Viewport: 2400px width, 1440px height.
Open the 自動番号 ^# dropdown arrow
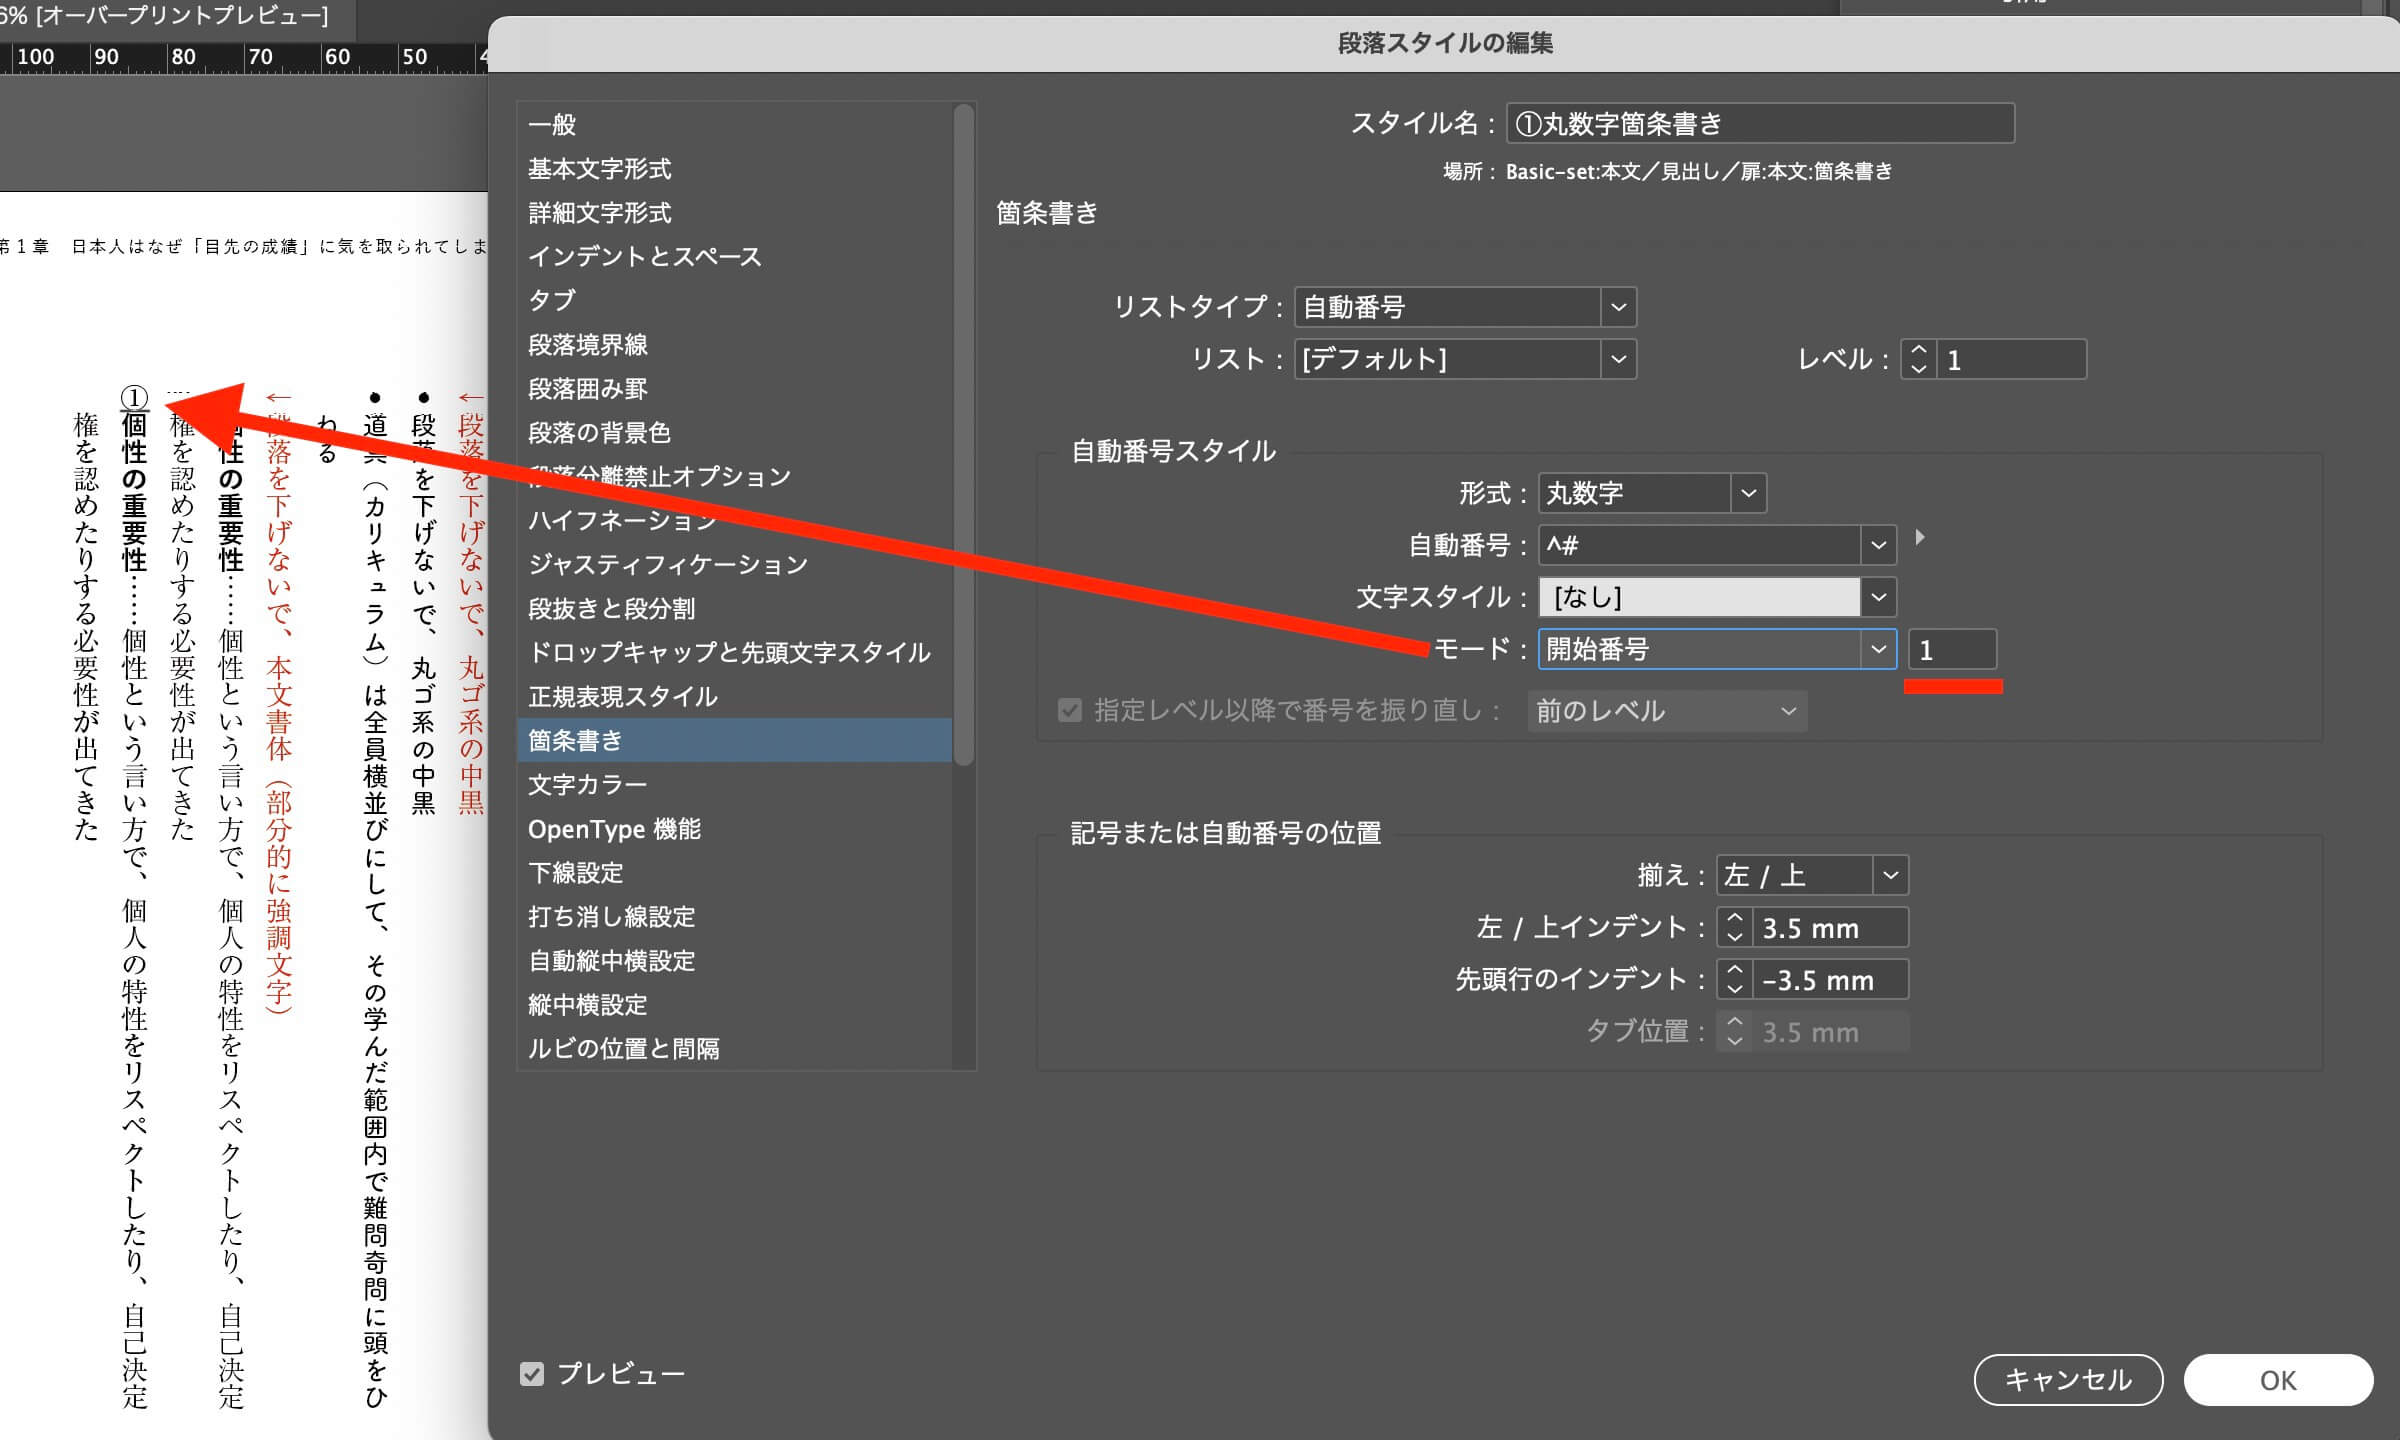coord(1877,545)
